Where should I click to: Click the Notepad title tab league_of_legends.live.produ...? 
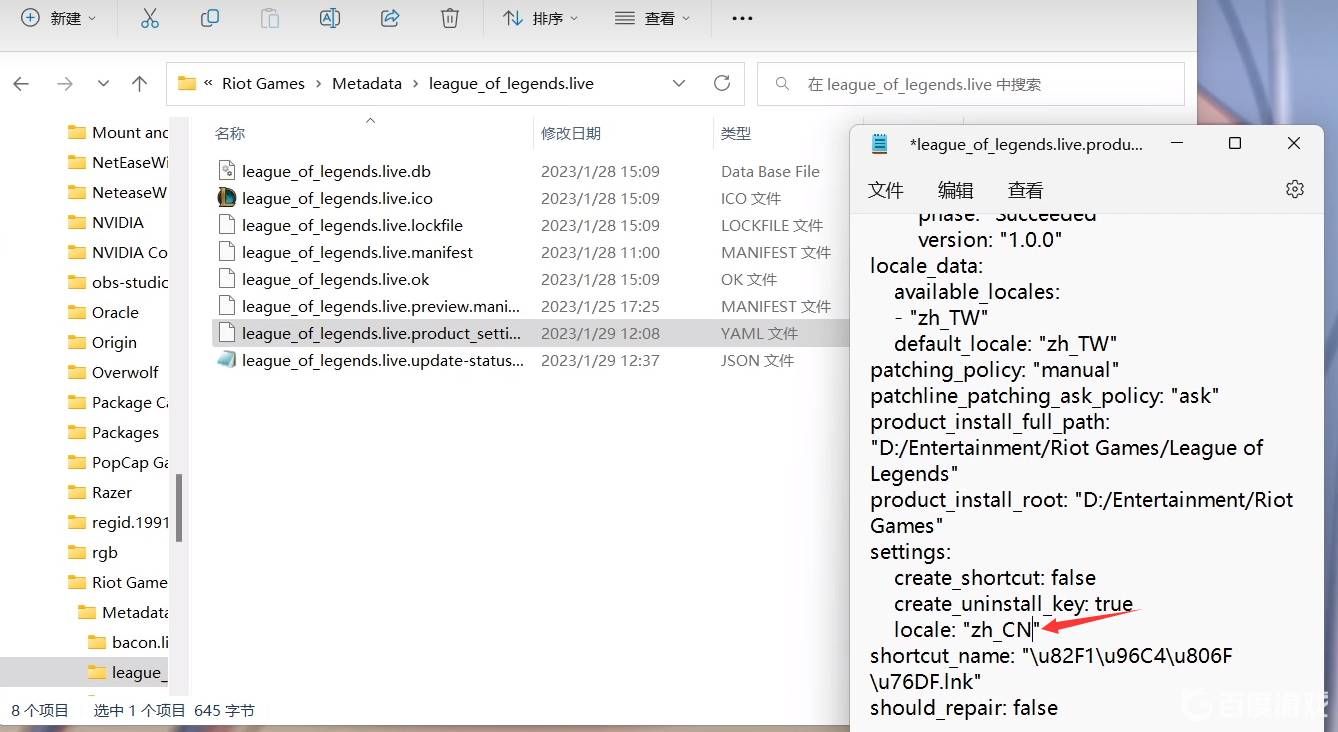[x=1026, y=144]
